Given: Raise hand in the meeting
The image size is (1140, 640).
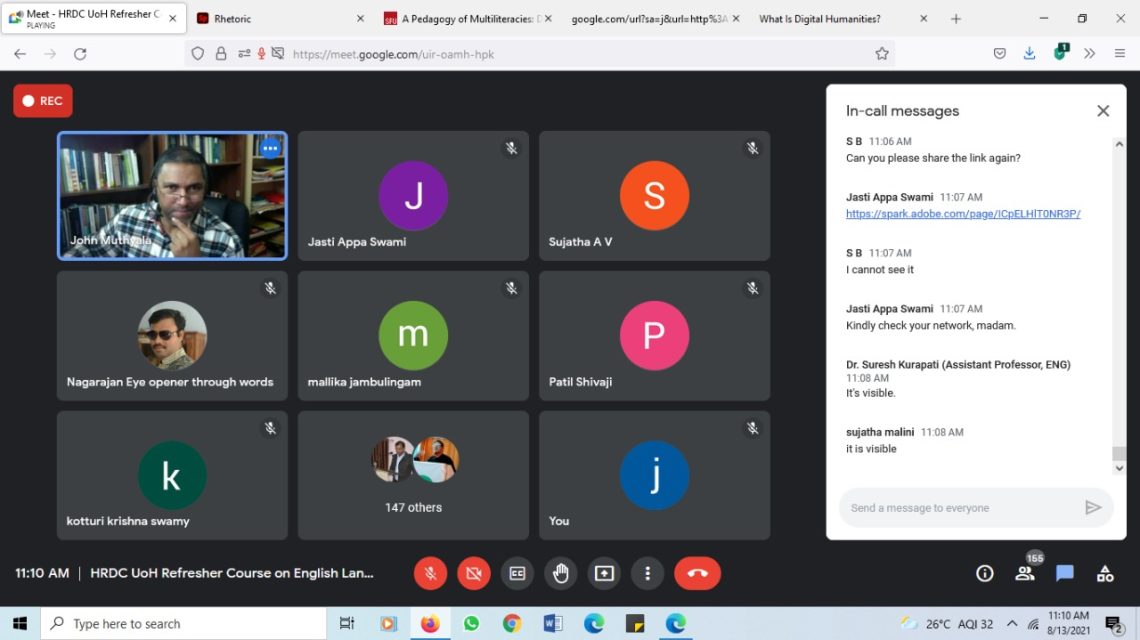Looking at the screenshot, I should click(x=561, y=573).
